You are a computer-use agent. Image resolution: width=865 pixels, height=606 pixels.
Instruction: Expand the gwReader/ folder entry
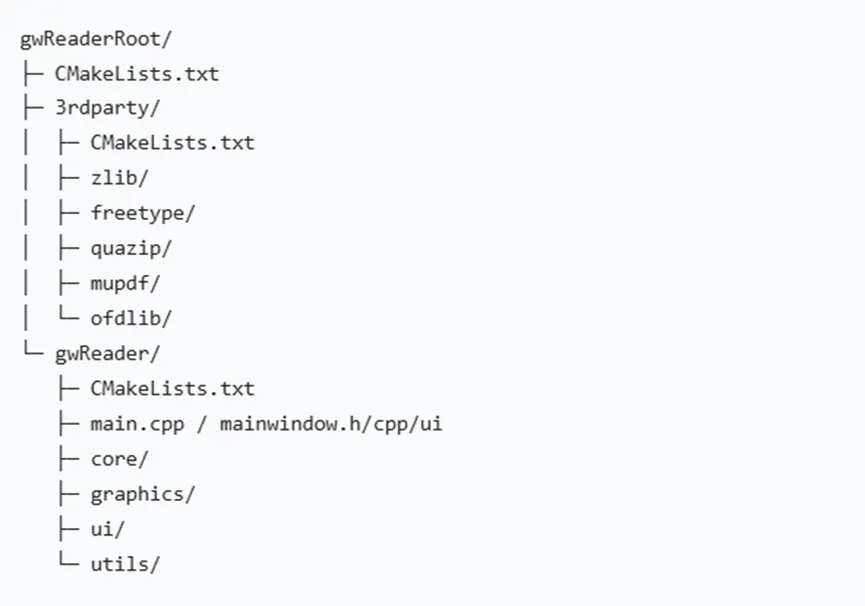[108, 354]
